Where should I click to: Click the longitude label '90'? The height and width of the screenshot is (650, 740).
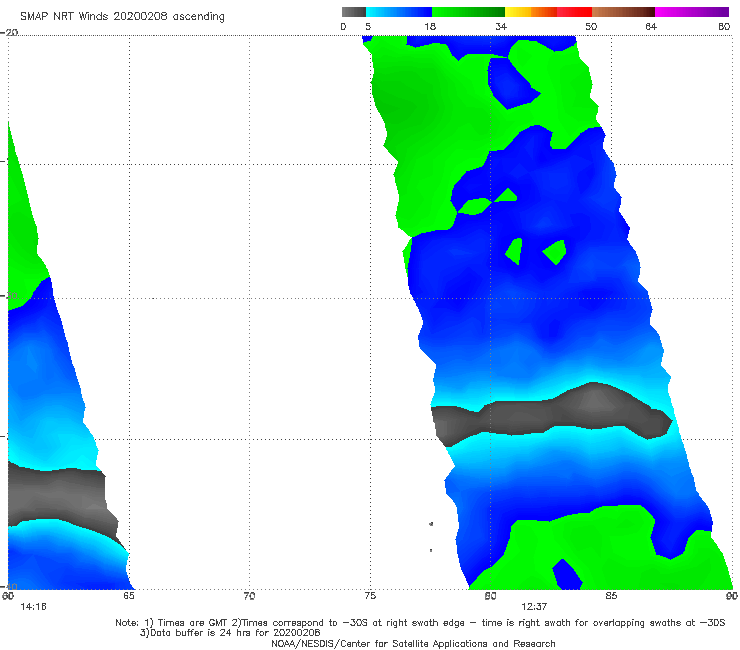click(732, 596)
